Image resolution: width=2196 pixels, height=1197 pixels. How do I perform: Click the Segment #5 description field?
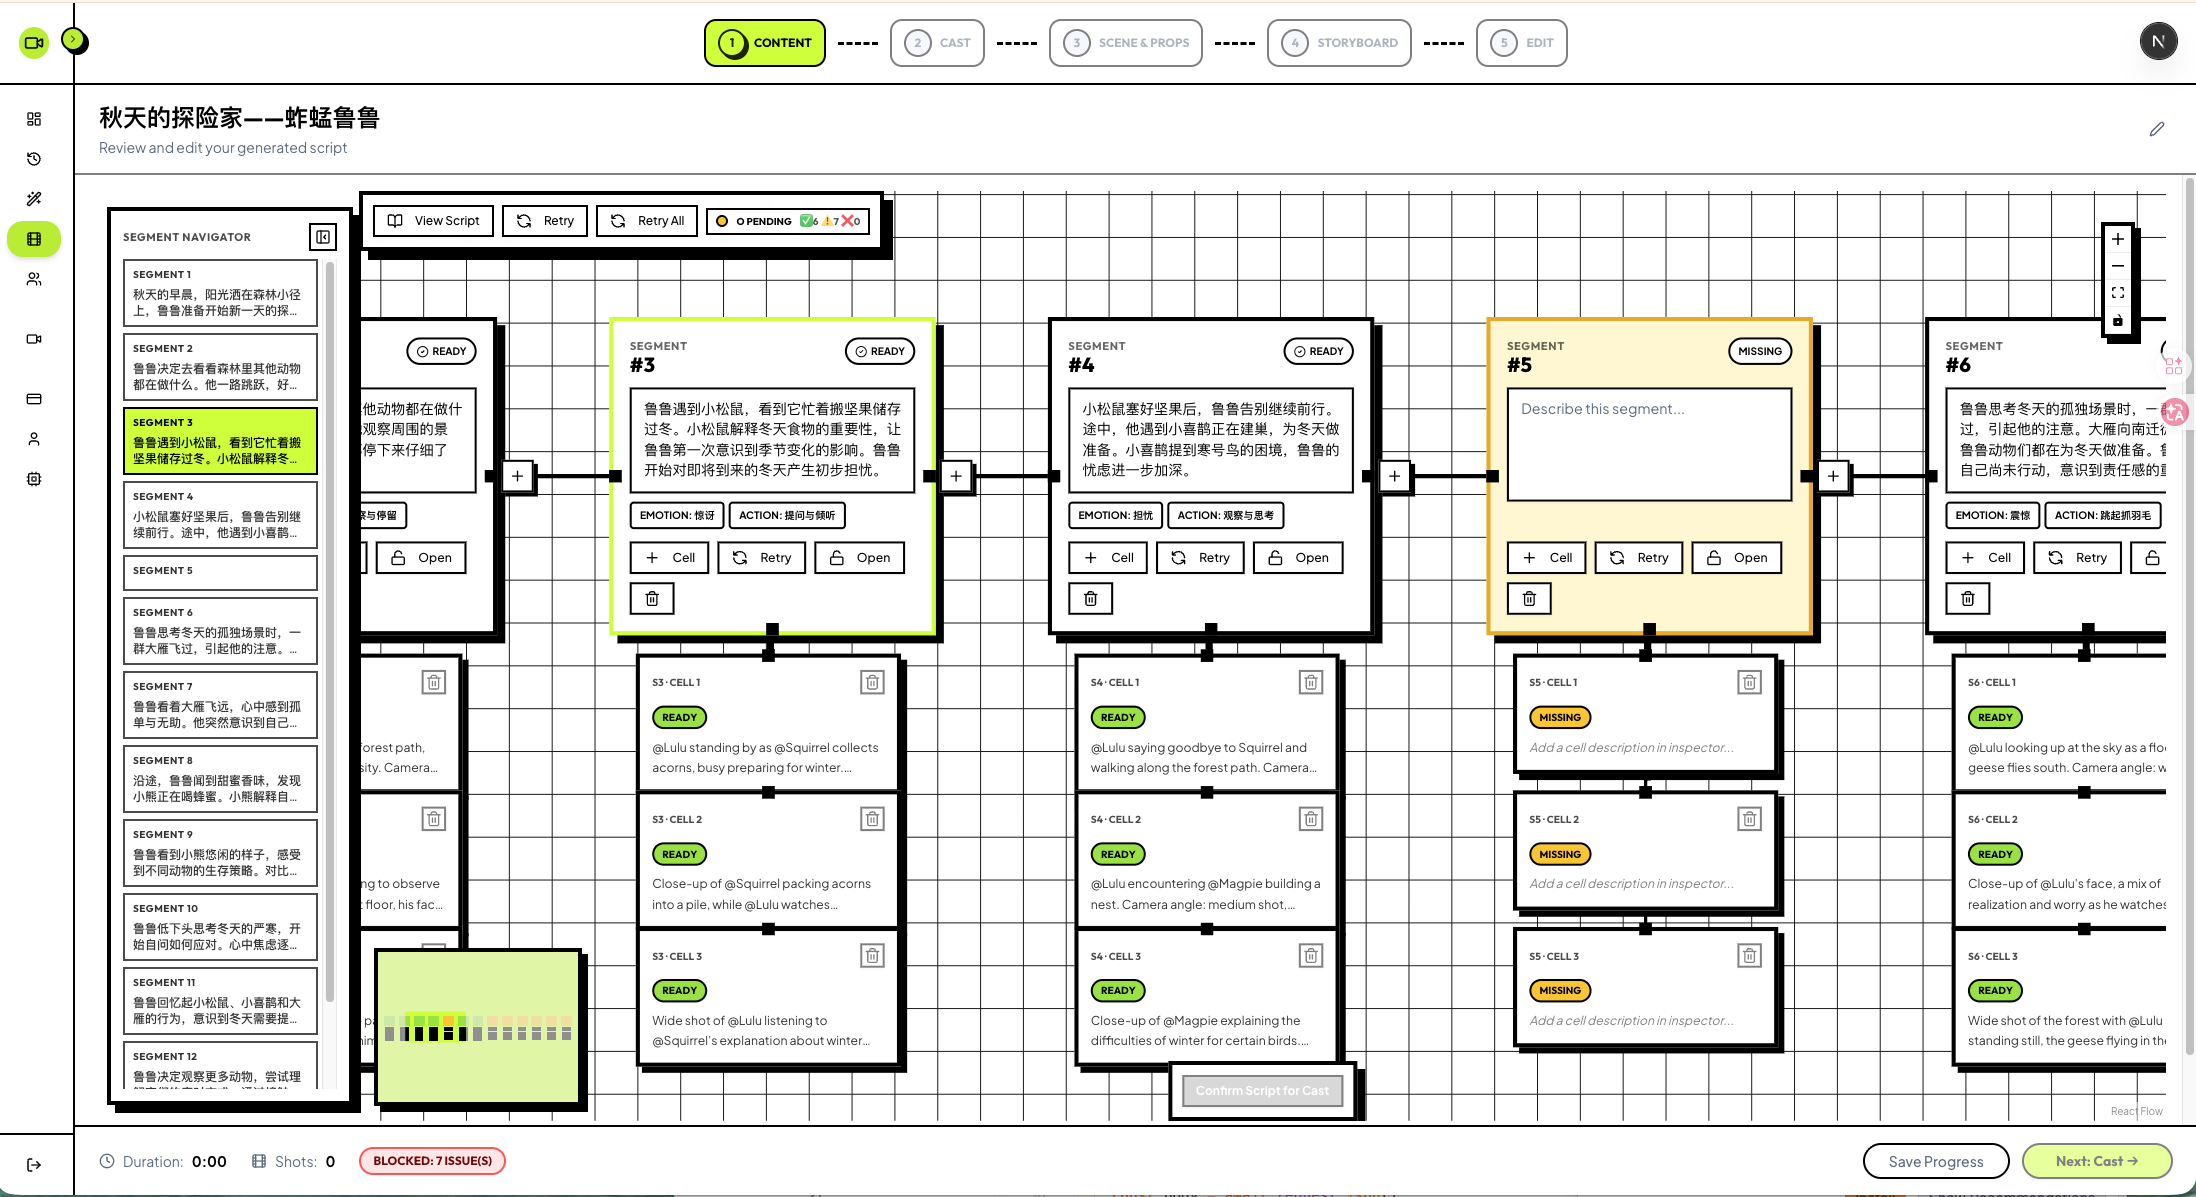(1649, 444)
